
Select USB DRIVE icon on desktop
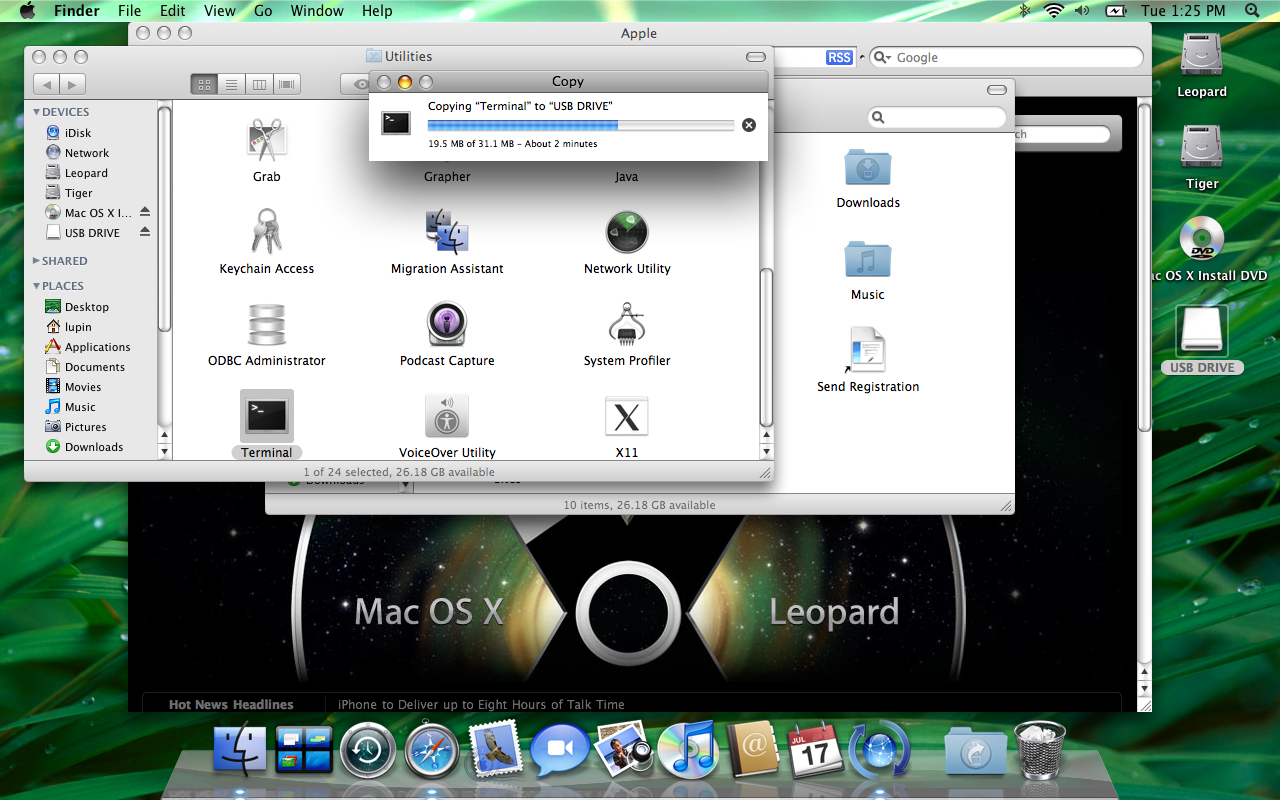(1202, 331)
